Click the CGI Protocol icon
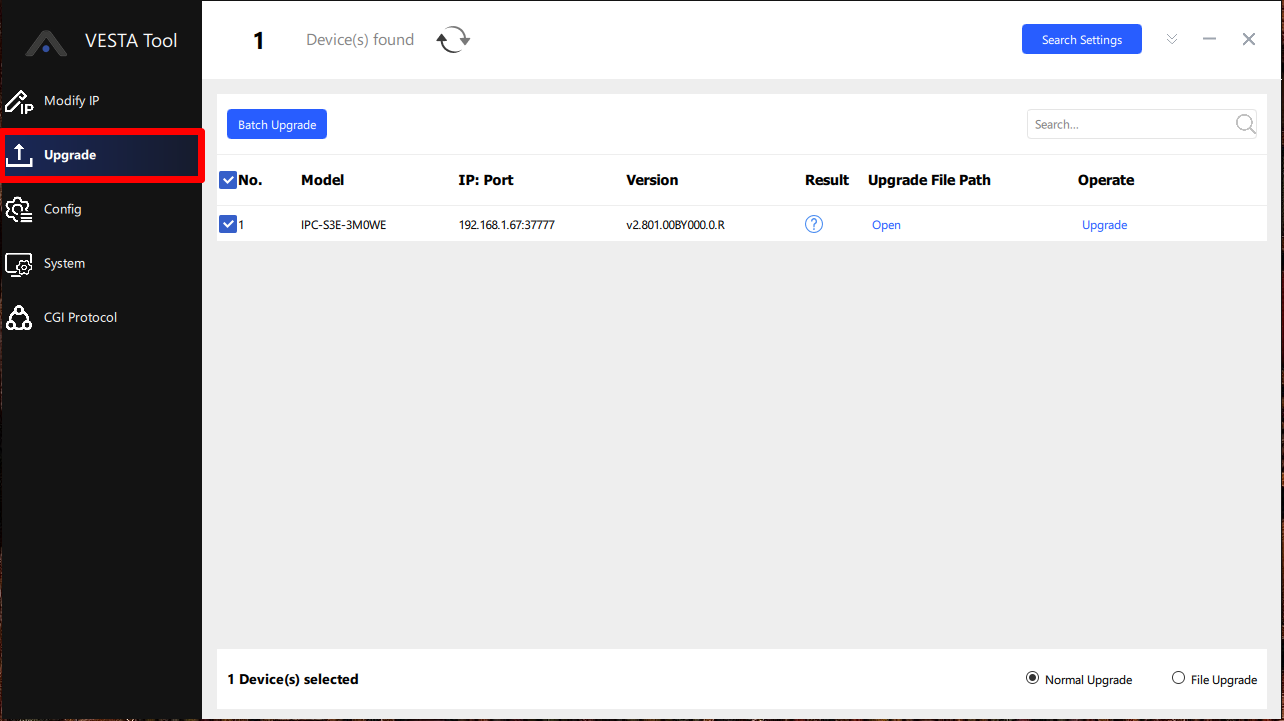 [19, 318]
